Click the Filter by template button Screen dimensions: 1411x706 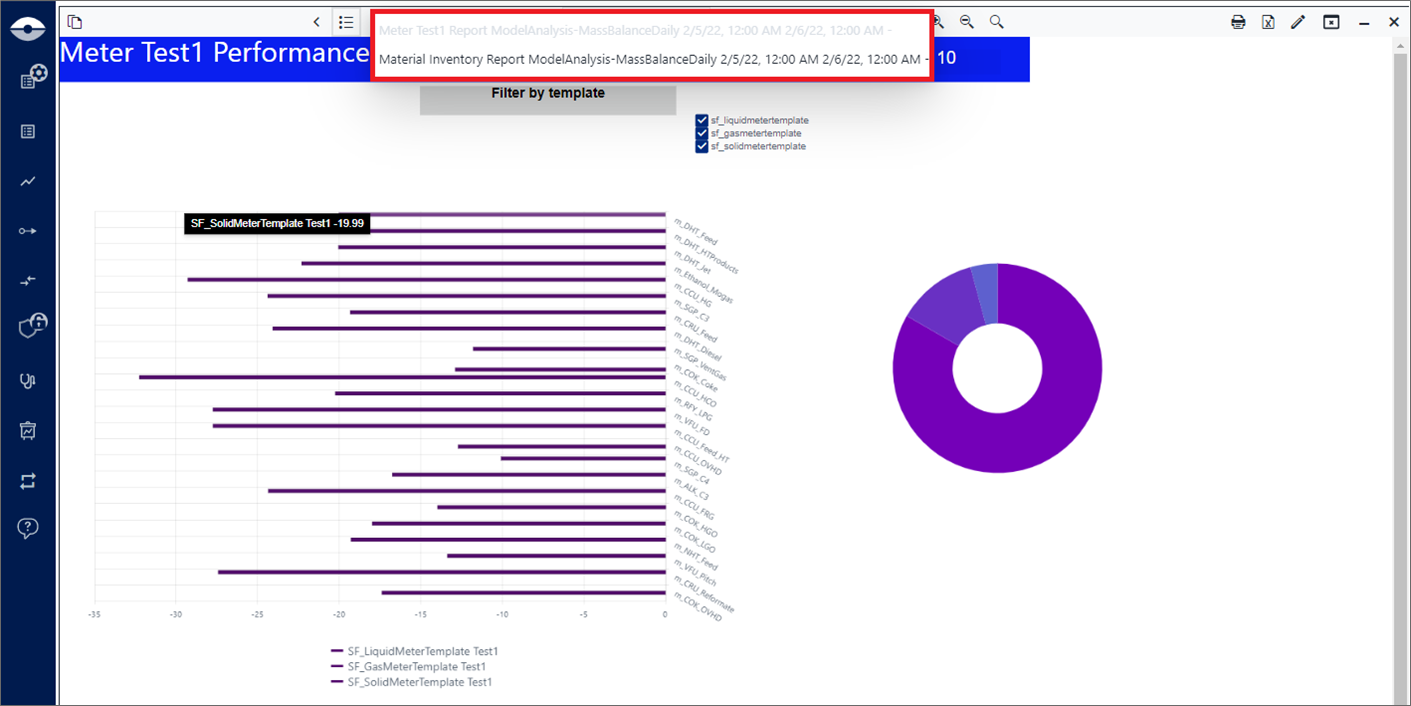(548, 94)
